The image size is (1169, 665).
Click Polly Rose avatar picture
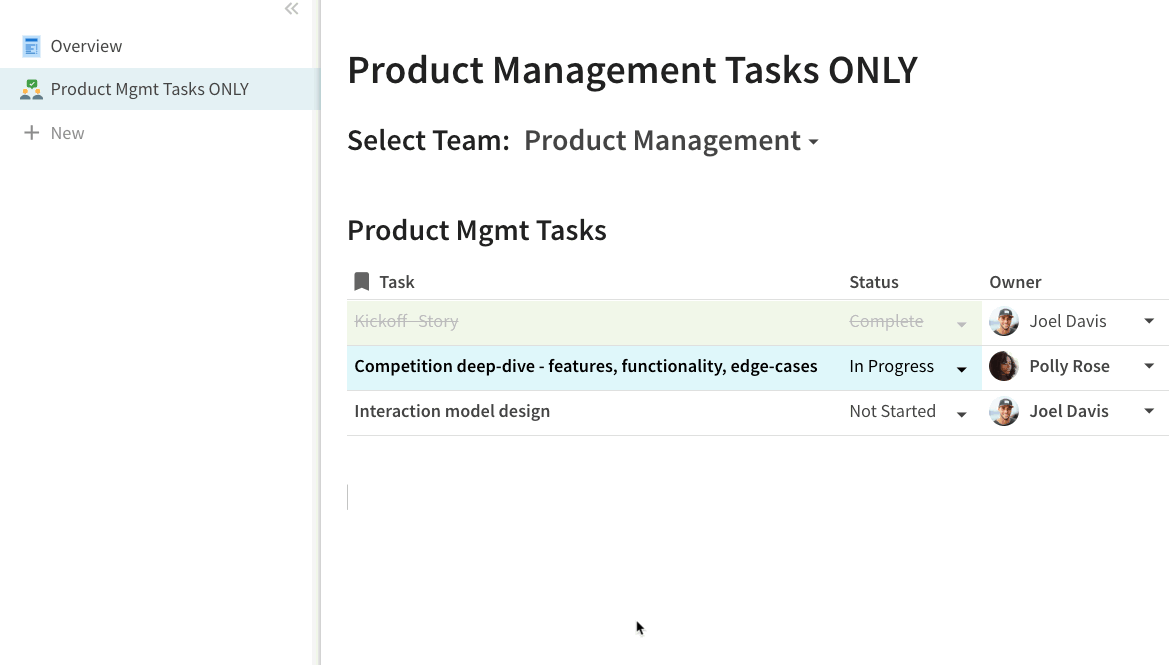pyautogui.click(x=1004, y=366)
